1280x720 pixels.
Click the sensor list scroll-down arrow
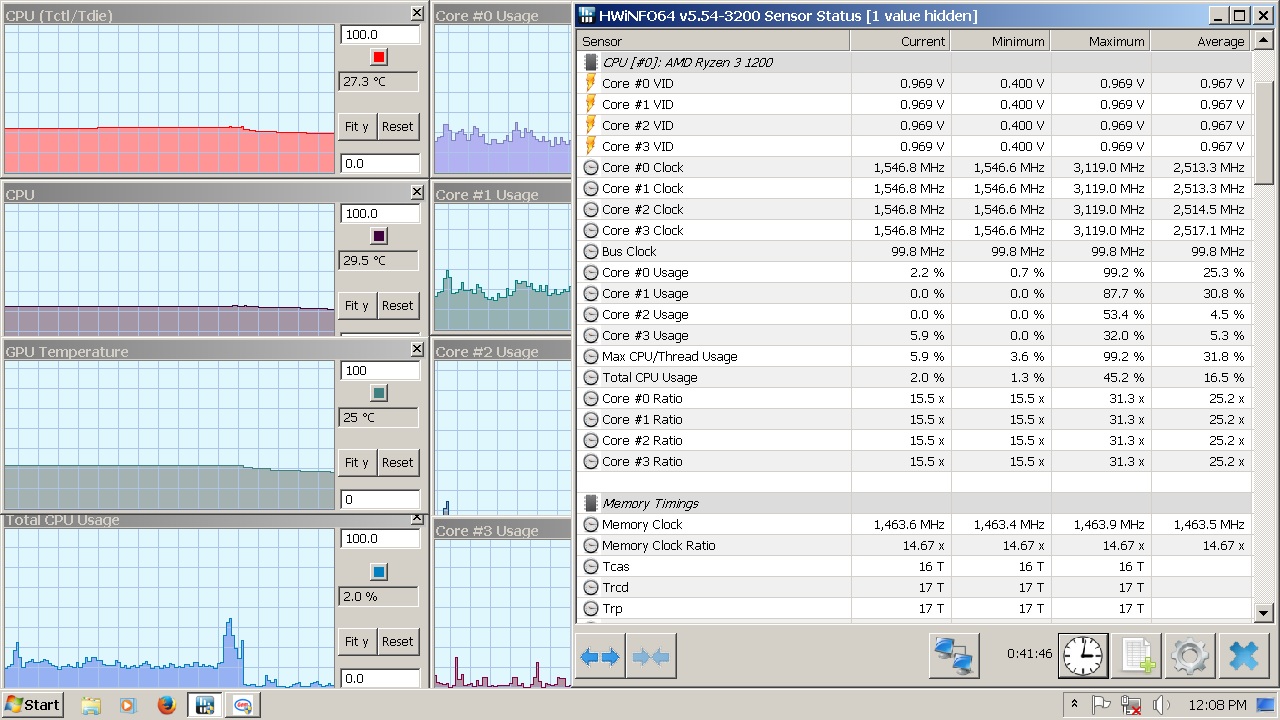(x=1263, y=613)
